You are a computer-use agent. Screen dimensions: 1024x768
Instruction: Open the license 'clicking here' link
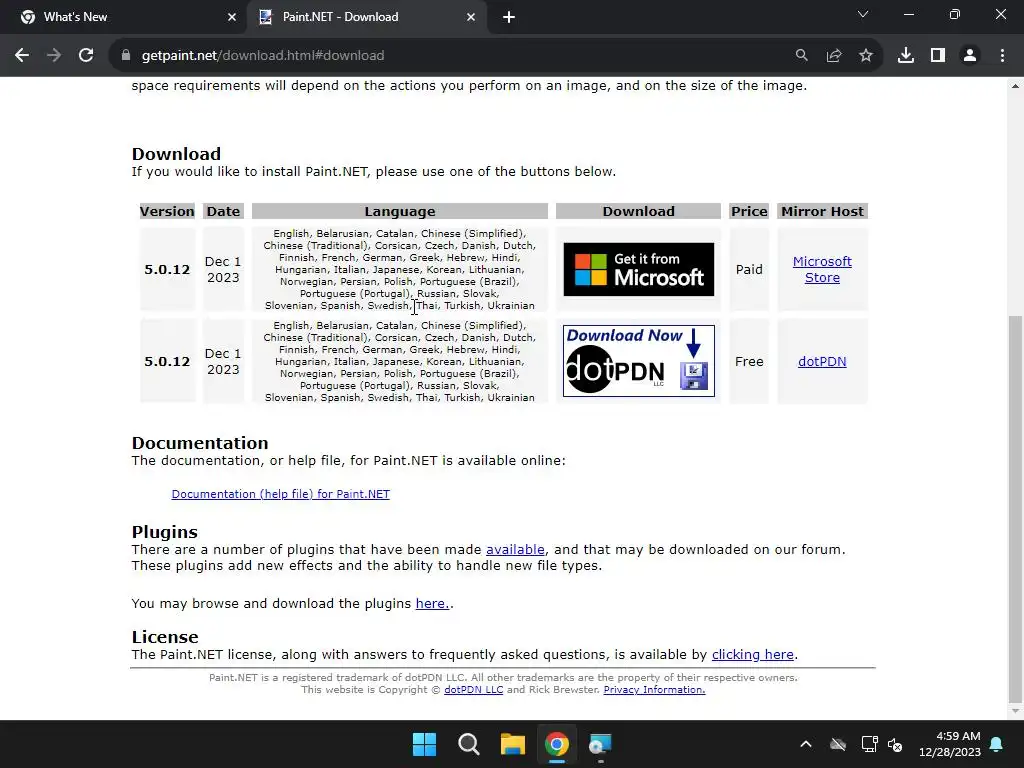click(753, 654)
